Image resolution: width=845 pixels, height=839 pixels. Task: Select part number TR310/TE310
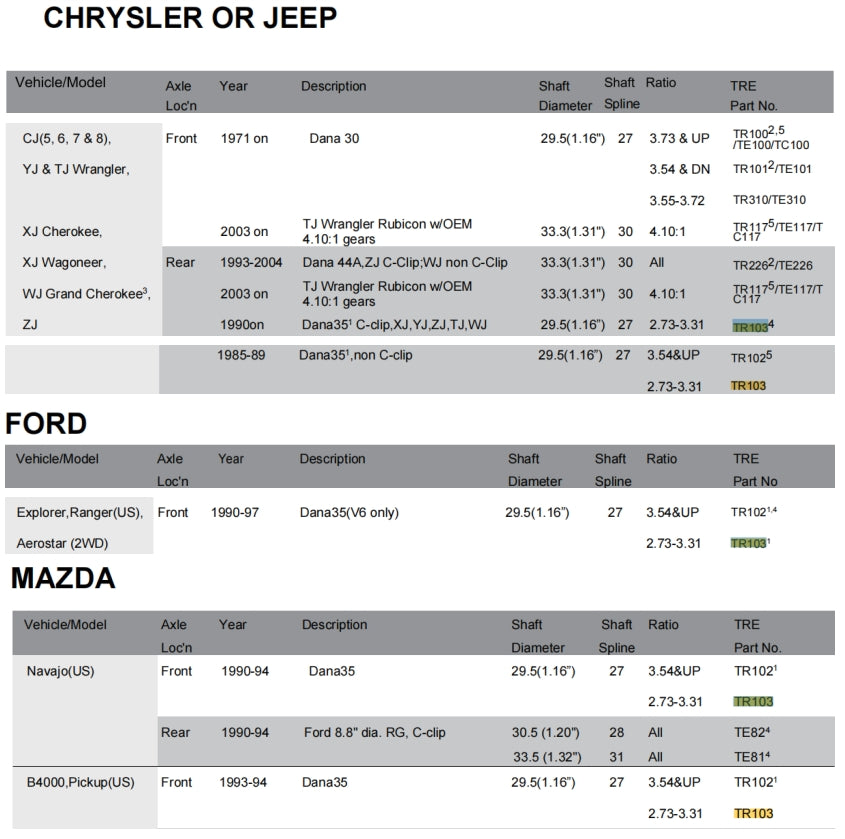[x=769, y=200]
